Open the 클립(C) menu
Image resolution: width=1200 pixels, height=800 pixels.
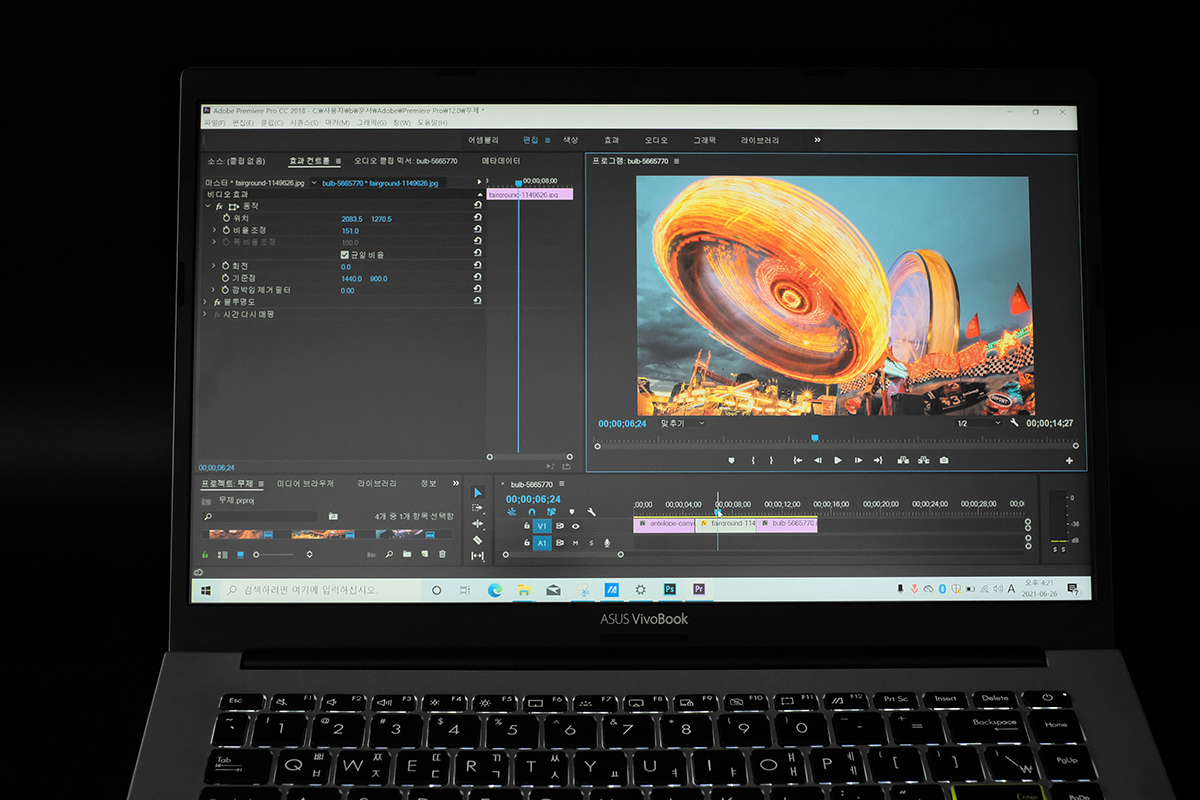[x=271, y=122]
